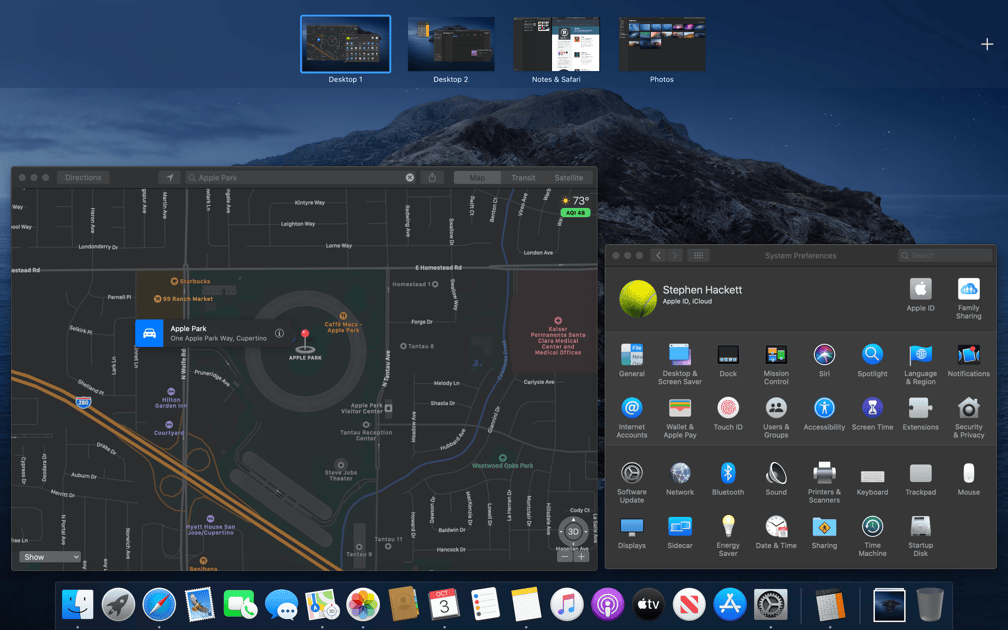The width and height of the screenshot is (1008, 630).
Task: Get driving directions to Apple Park
Action: 149,333
